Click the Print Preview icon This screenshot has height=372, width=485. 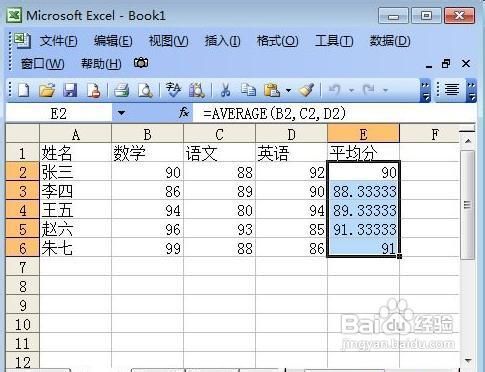(145, 90)
